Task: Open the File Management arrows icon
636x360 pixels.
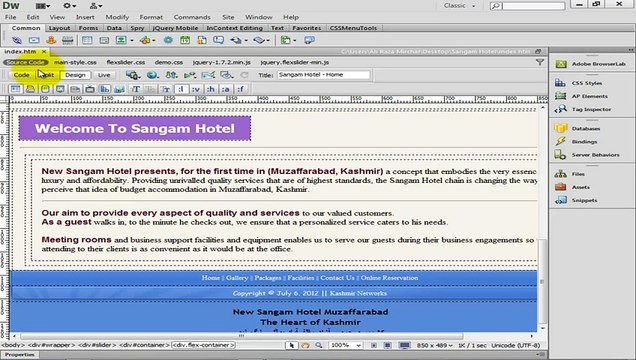Action: (x=172, y=75)
